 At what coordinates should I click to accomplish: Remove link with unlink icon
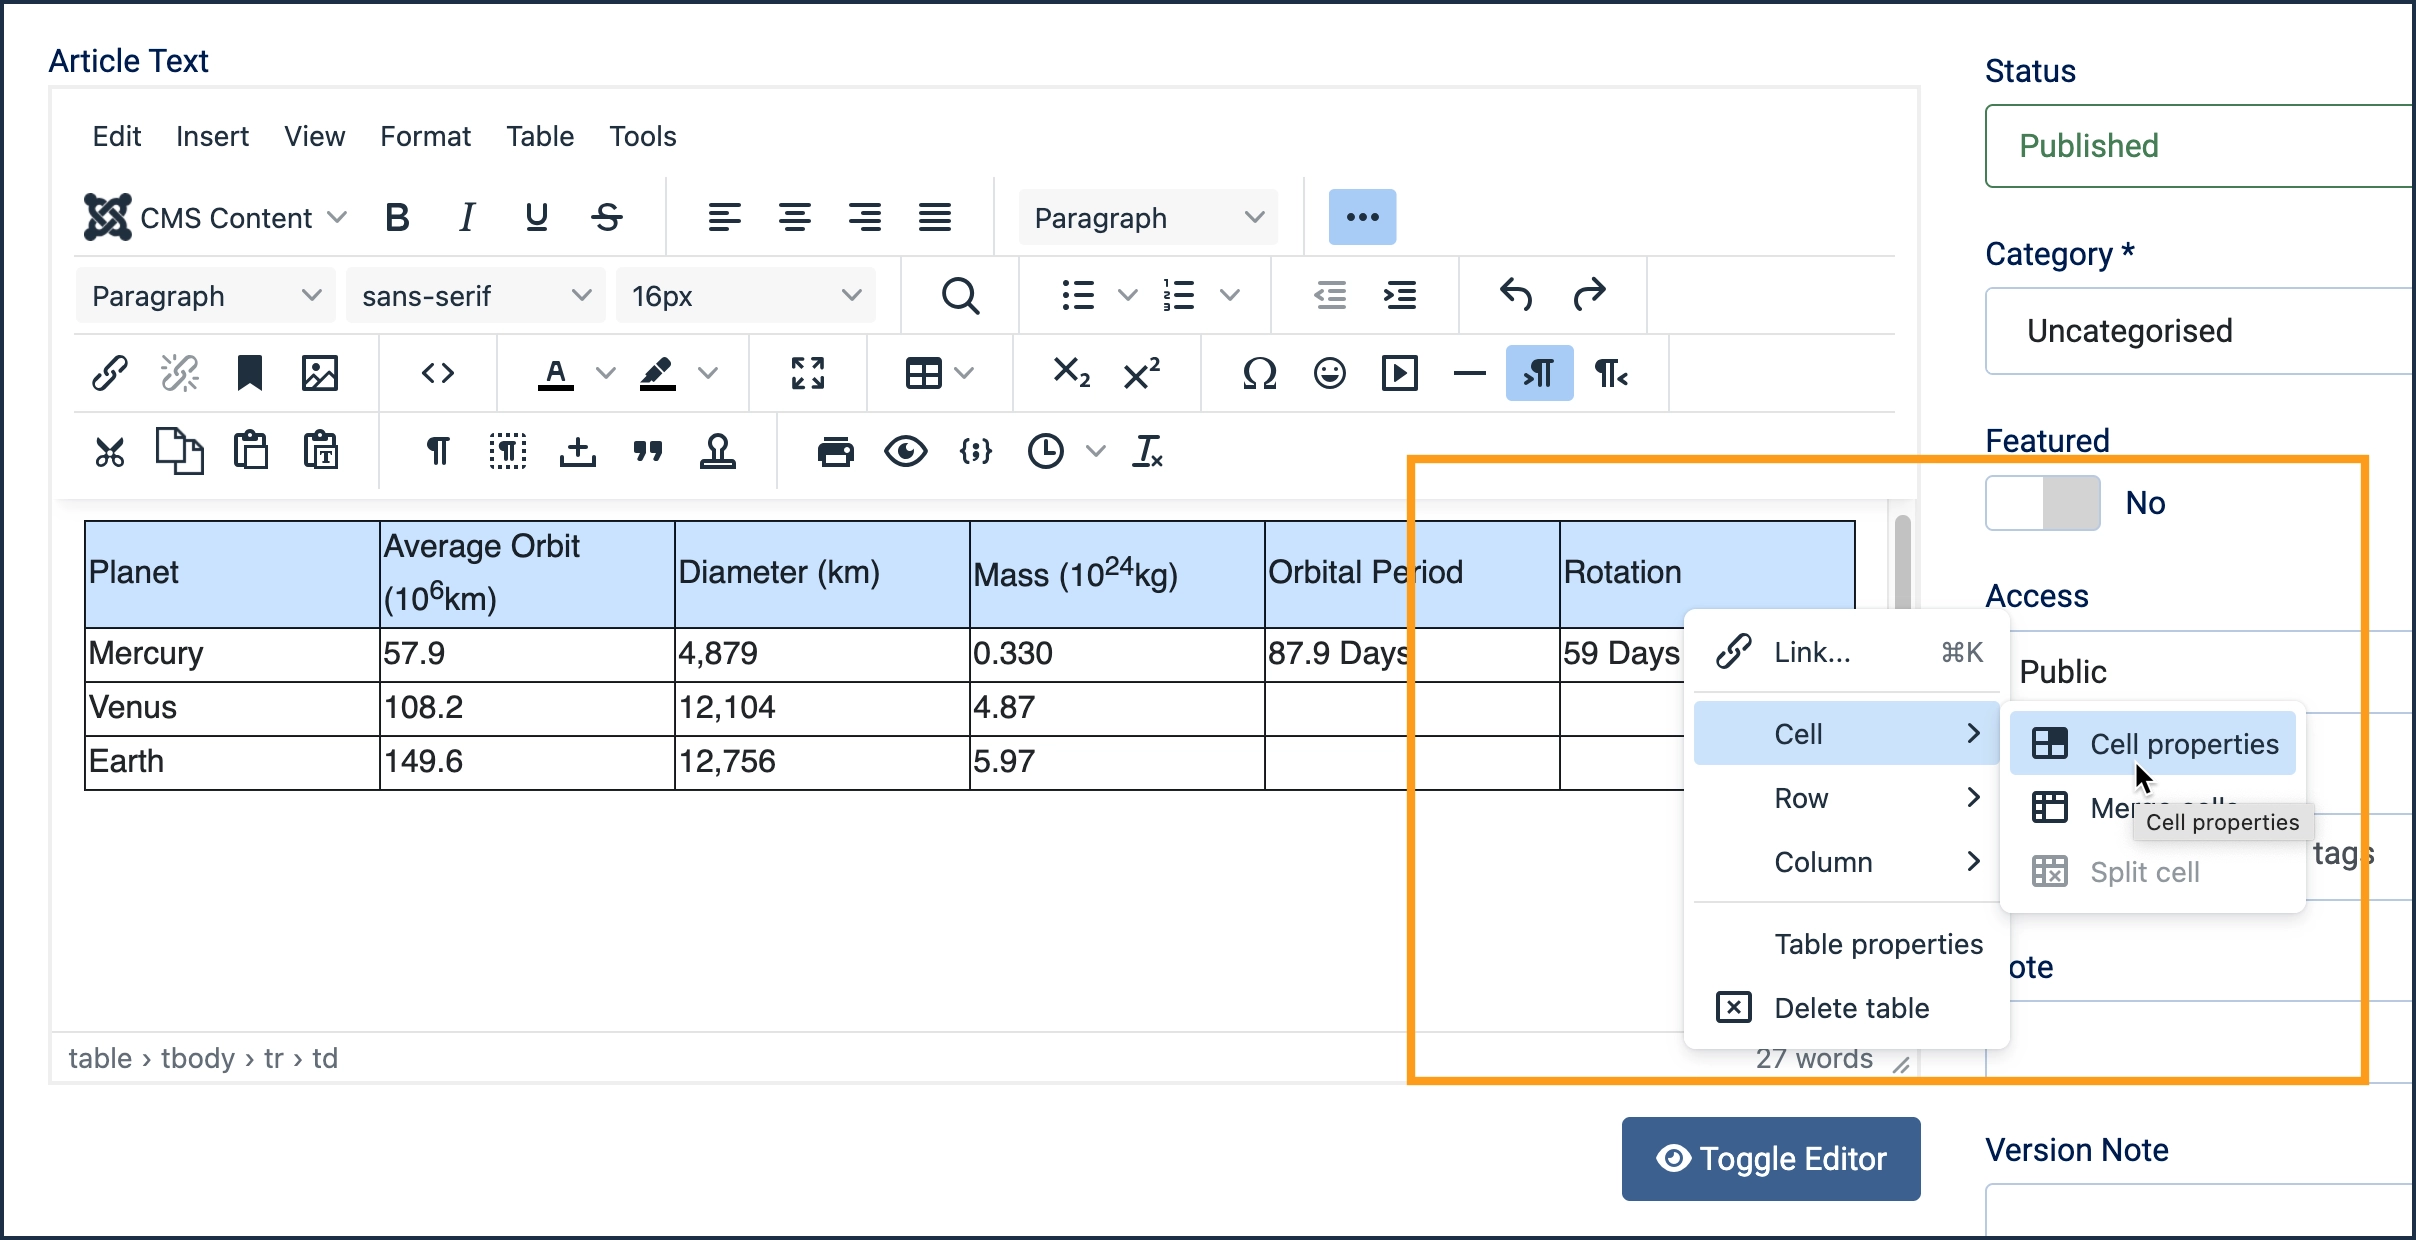180,373
